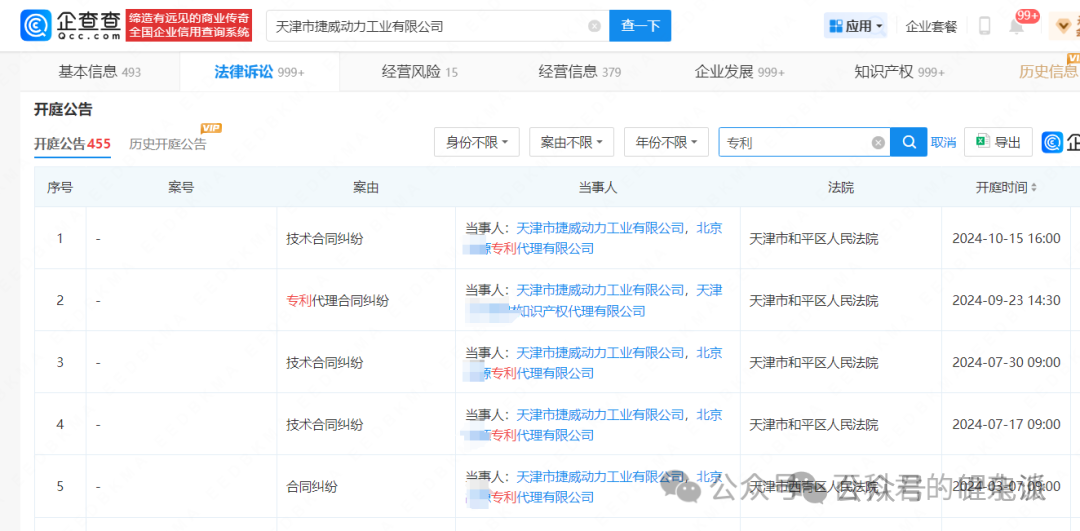Open 天津市捷威动力工业有限公司 link in row 4
Screen dimensions: 1080x531
click(x=600, y=415)
